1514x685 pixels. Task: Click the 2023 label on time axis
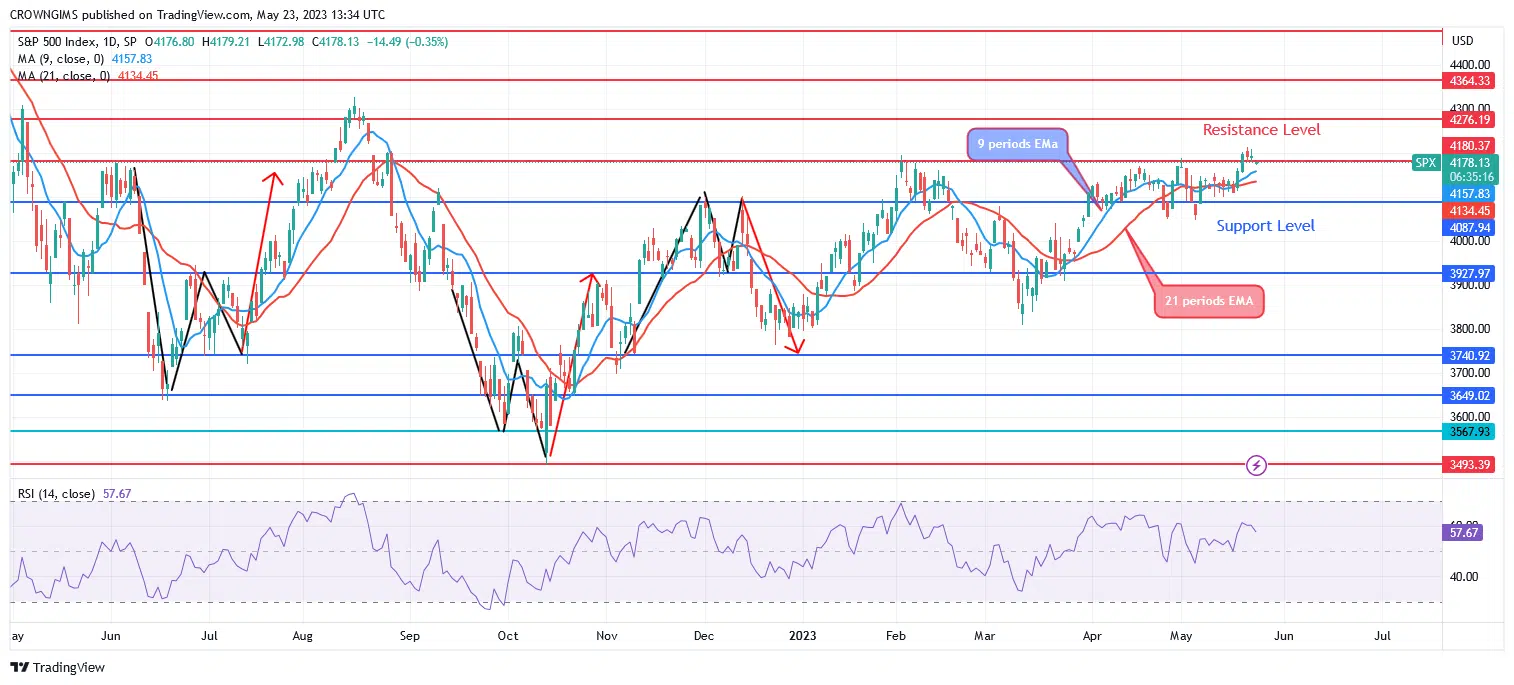(x=803, y=634)
